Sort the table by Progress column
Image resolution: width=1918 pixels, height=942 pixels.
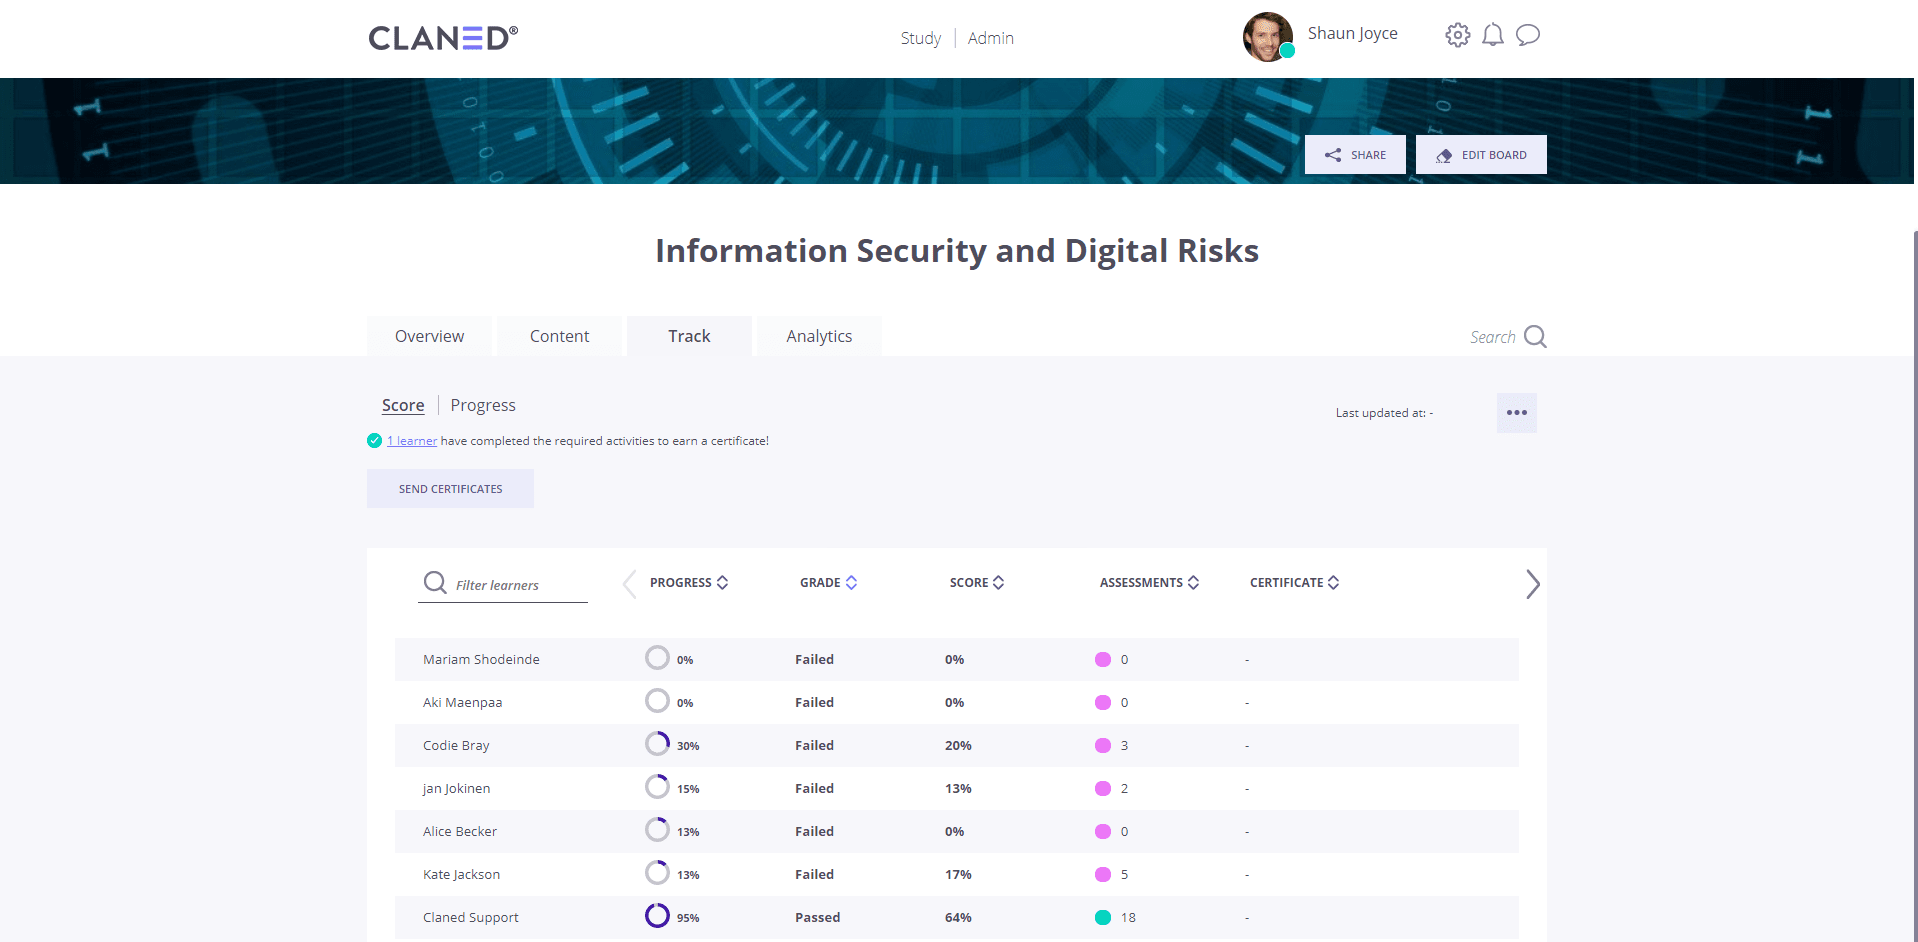722,582
